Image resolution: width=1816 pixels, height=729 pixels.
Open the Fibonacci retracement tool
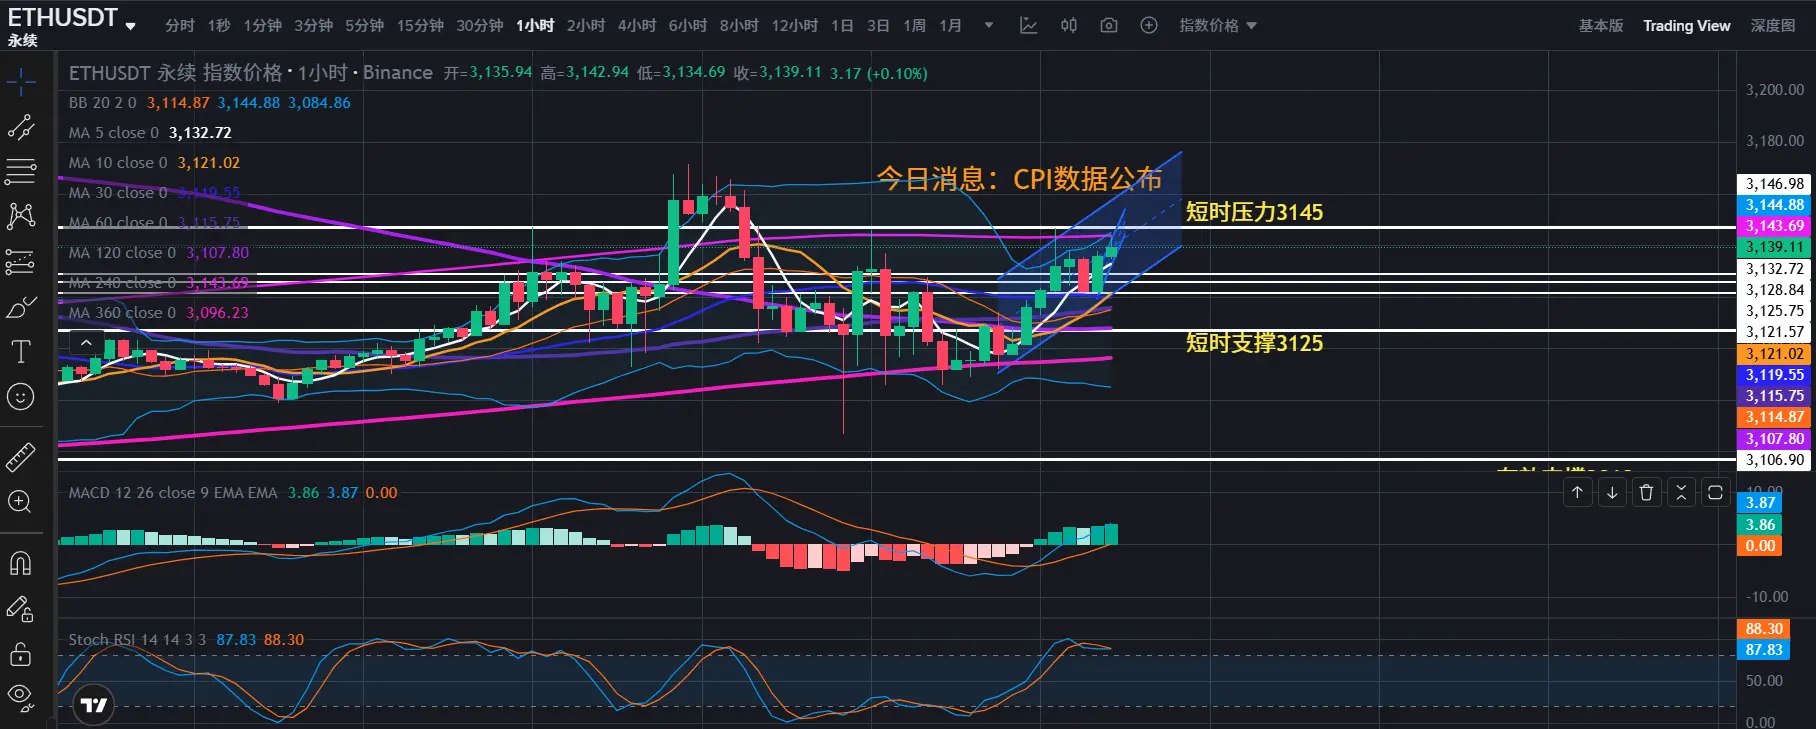(21, 172)
